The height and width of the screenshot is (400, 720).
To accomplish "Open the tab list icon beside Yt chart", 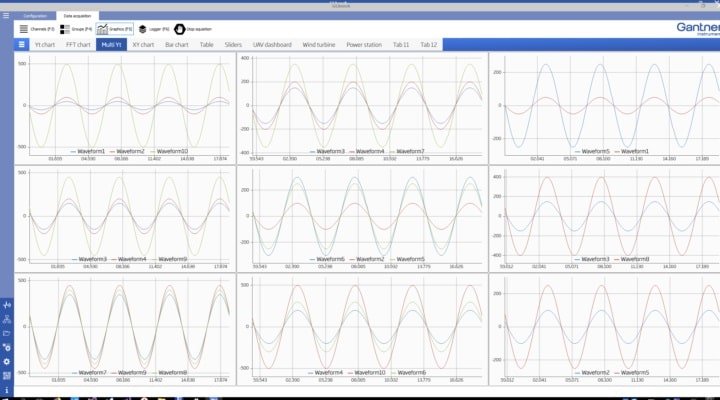I will (x=21, y=45).
